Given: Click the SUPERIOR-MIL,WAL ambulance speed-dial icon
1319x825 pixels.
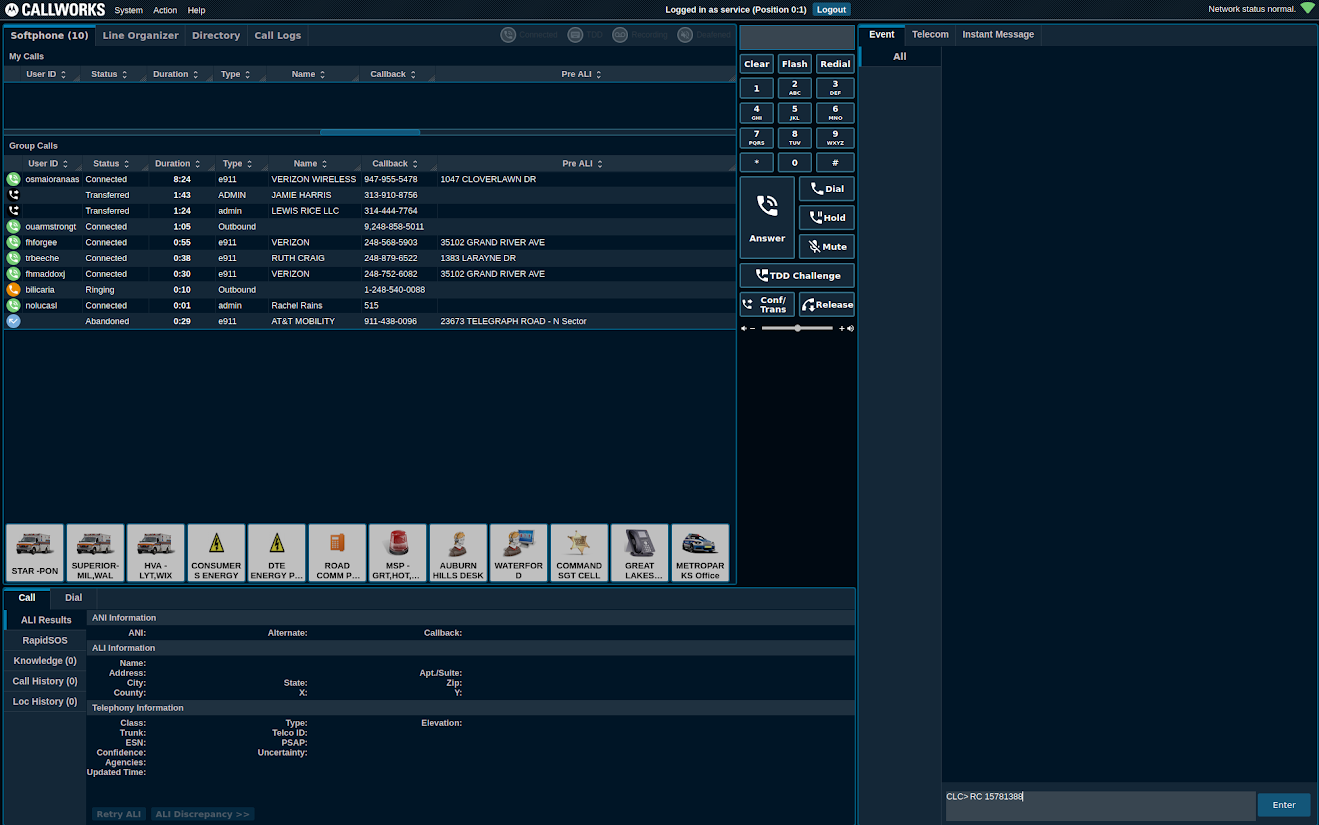Looking at the screenshot, I should (95, 553).
